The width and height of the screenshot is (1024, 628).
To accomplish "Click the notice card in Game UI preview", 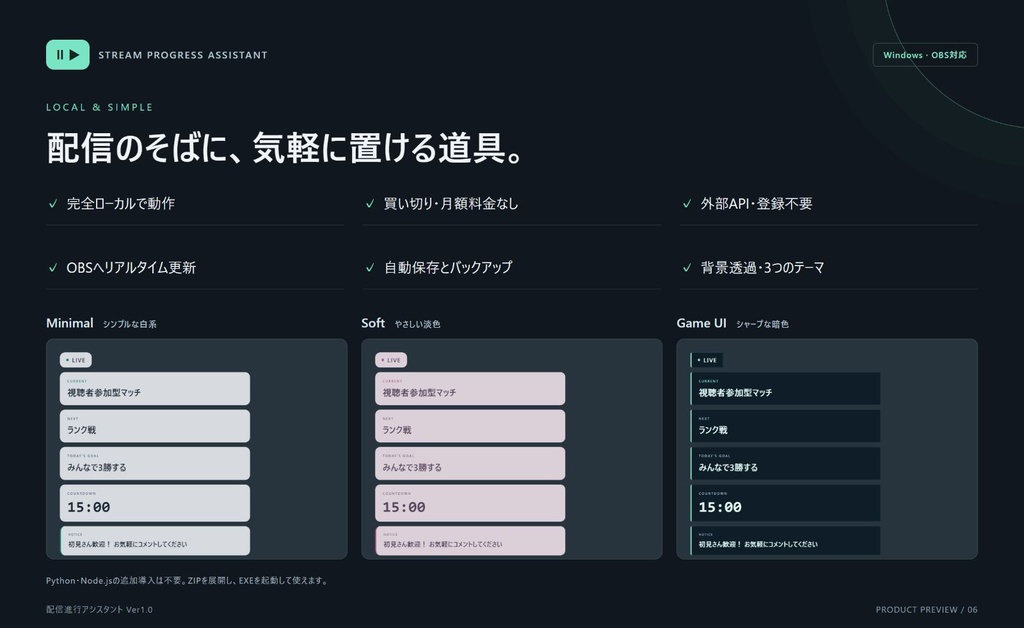I will (x=786, y=541).
